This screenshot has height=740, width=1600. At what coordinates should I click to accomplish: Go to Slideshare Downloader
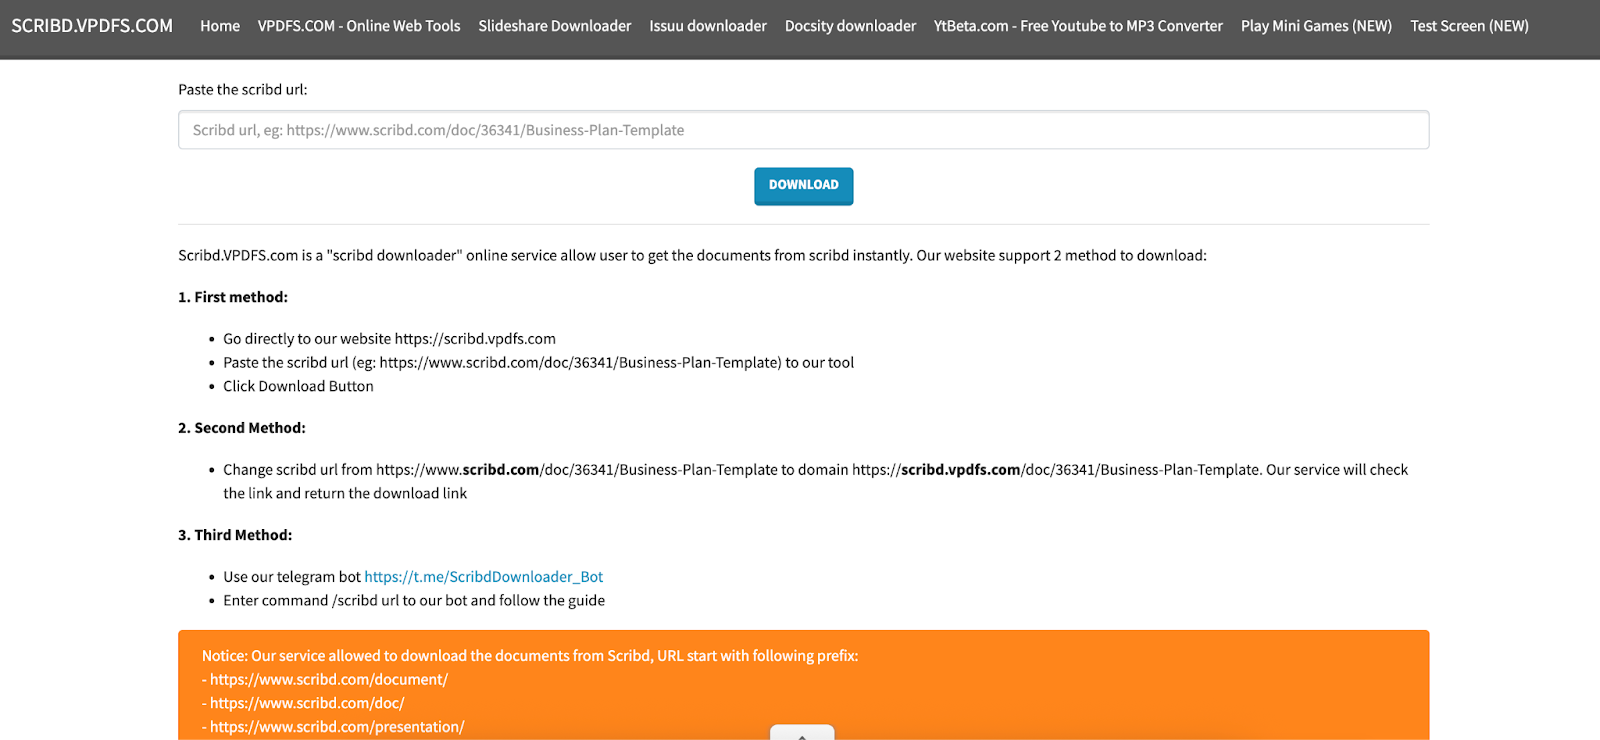click(x=555, y=26)
